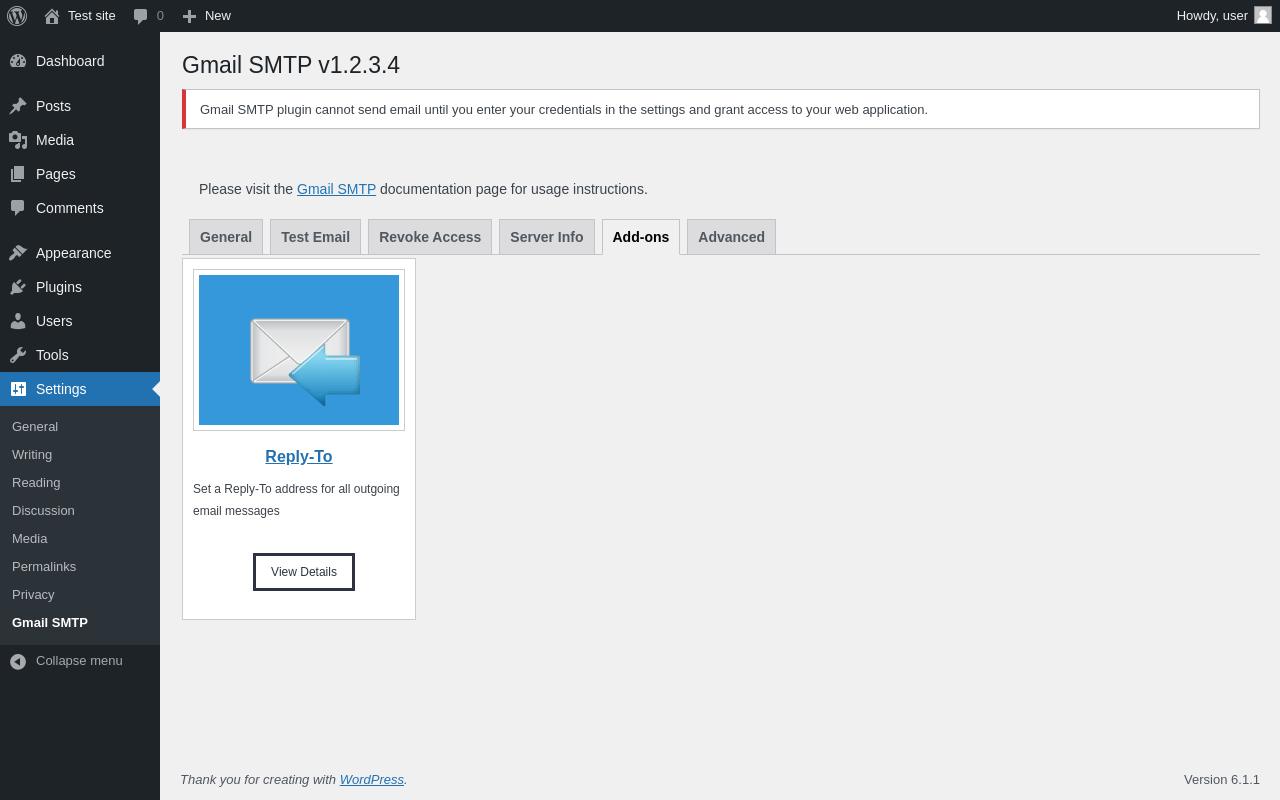Open Comments menu label
Viewport: 1280px width, 800px height.
[x=70, y=208]
